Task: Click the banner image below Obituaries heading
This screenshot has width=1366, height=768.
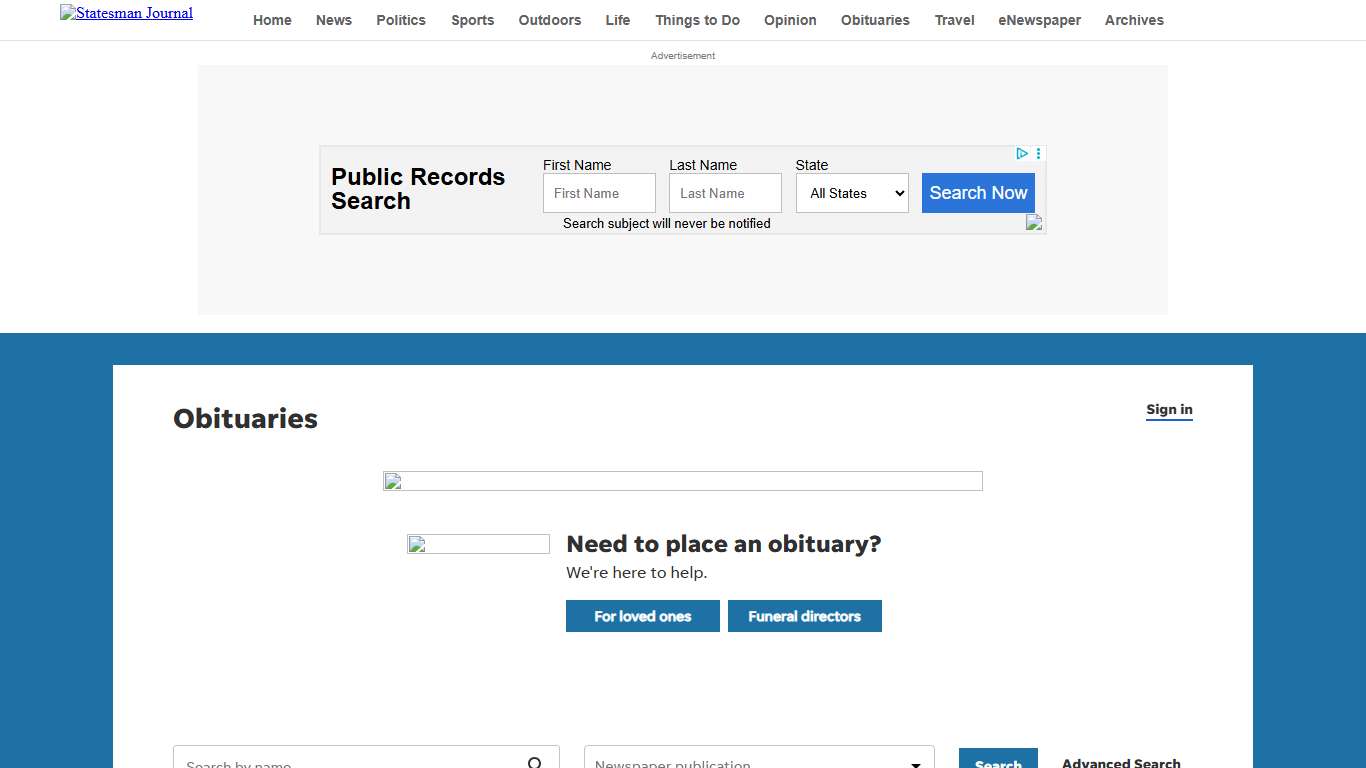Action: coord(683,481)
